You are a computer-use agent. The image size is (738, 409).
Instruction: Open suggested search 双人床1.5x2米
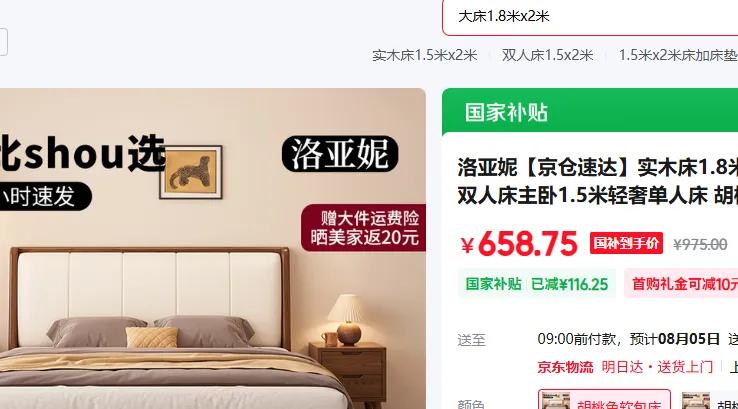[547, 56]
